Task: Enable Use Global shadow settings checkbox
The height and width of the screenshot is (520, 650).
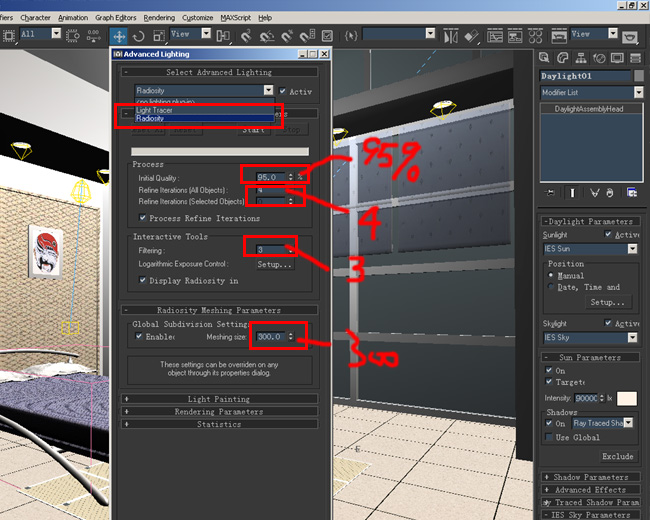Action: click(549, 437)
